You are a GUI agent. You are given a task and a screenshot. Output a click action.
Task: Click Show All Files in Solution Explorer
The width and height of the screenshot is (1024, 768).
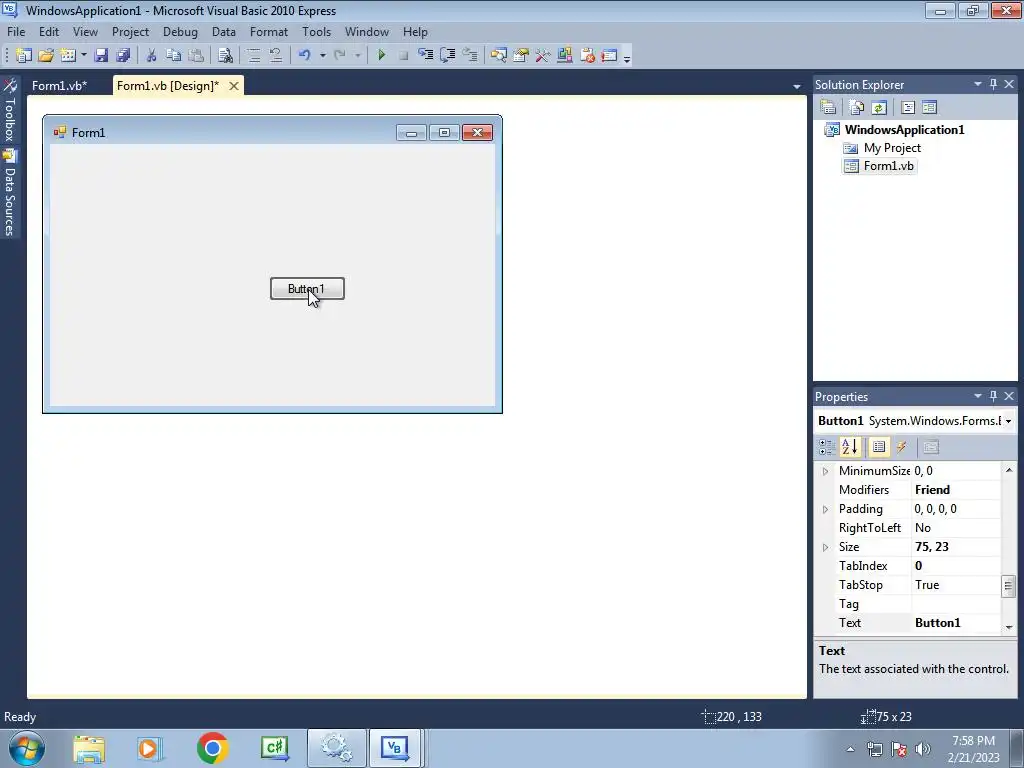[856, 108]
